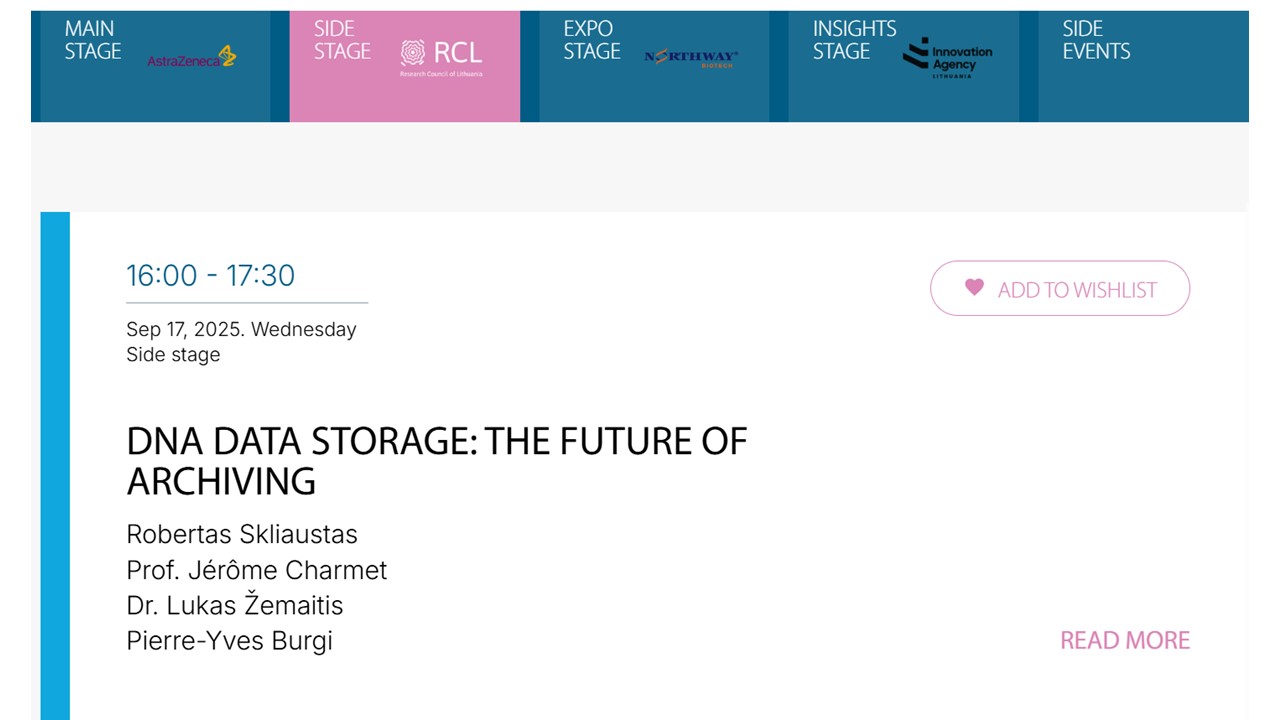Click the Read More link

pos(1125,640)
